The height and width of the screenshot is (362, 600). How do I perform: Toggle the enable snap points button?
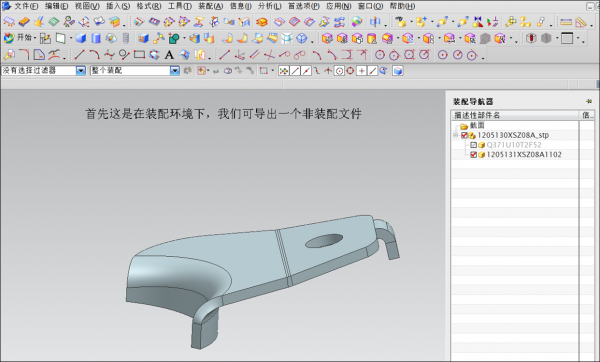tap(284, 71)
